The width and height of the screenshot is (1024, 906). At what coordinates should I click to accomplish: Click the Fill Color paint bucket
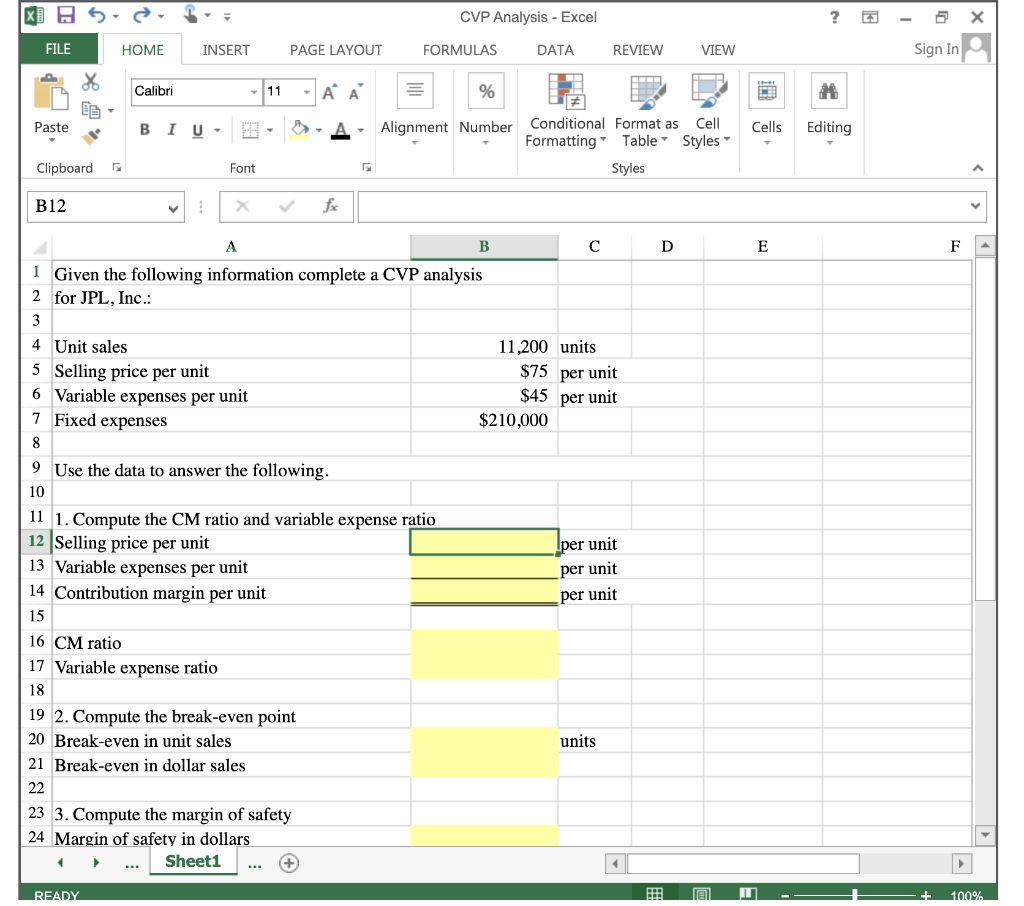click(x=300, y=129)
